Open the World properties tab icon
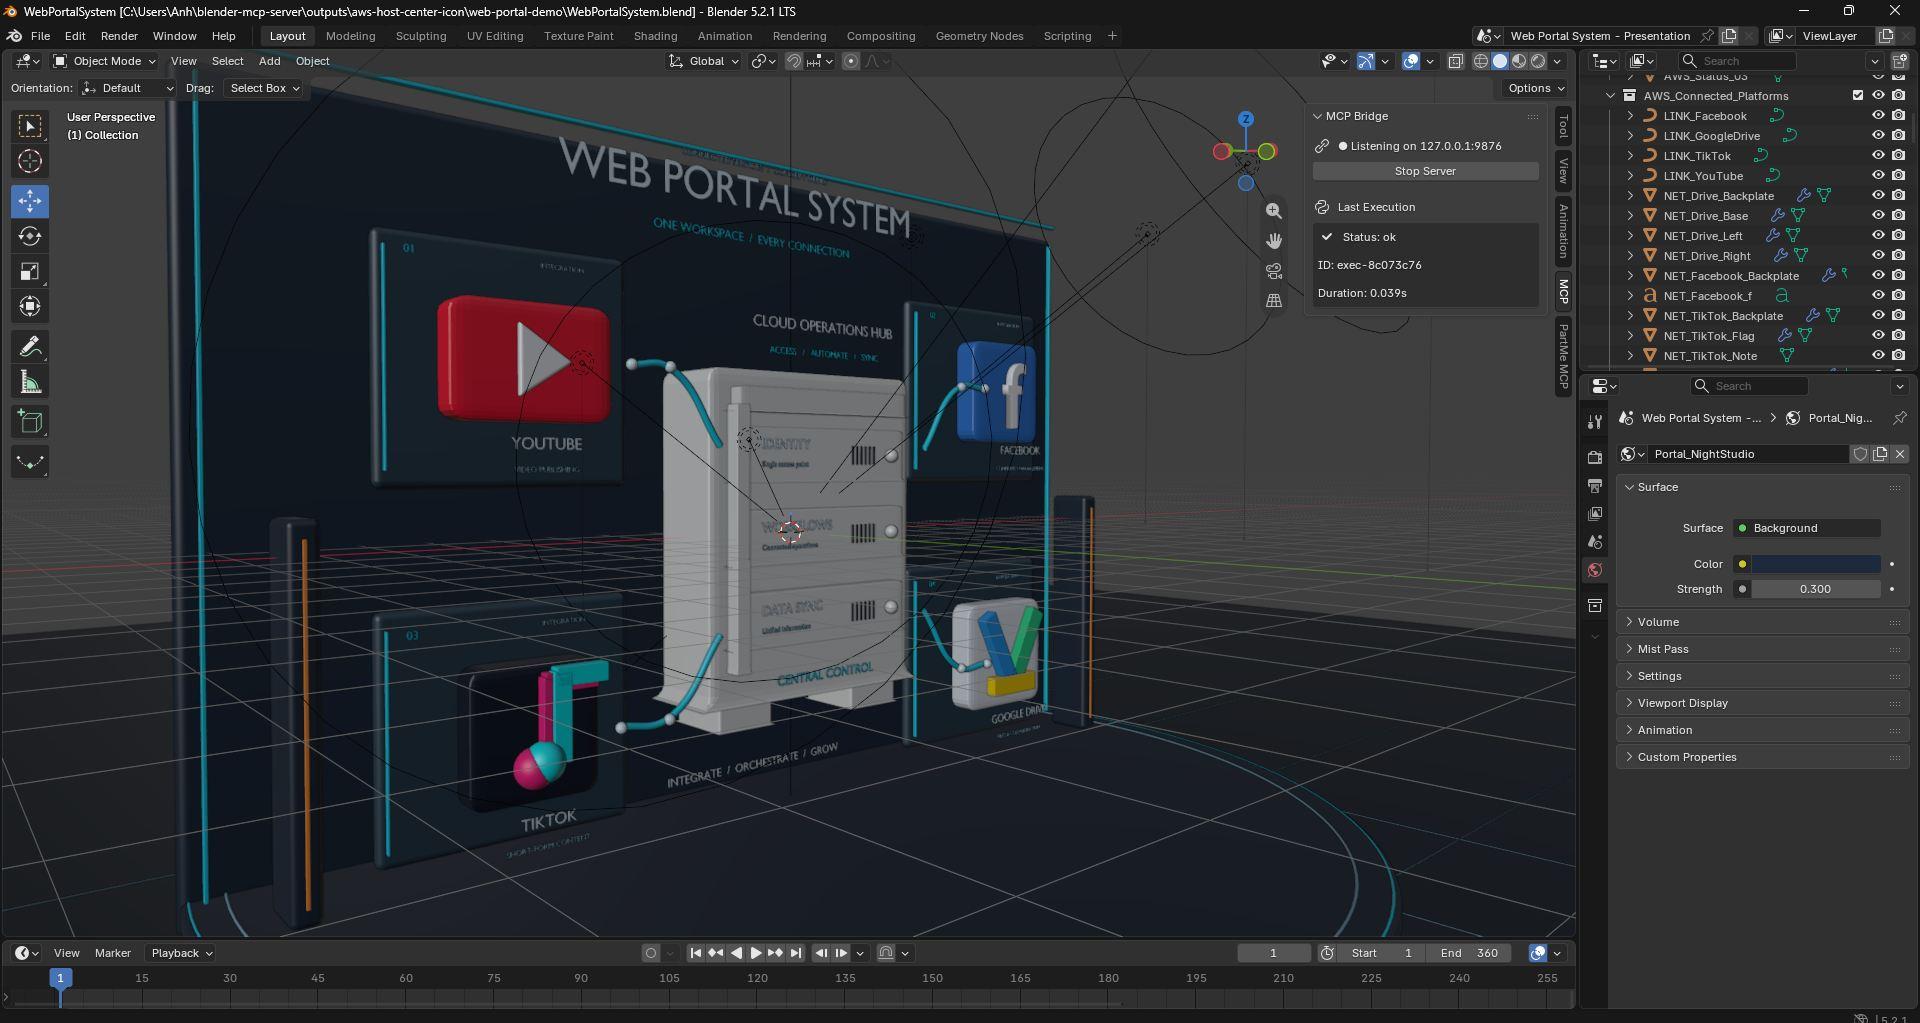The image size is (1920, 1023). (x=1595, y=570)
